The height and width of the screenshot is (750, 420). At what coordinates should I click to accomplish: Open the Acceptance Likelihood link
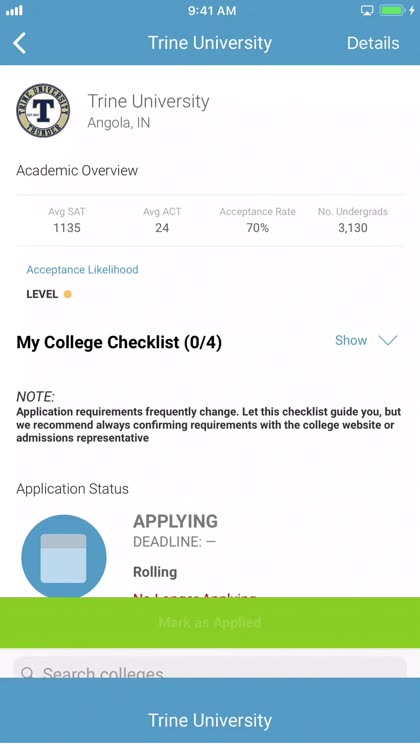82,269
